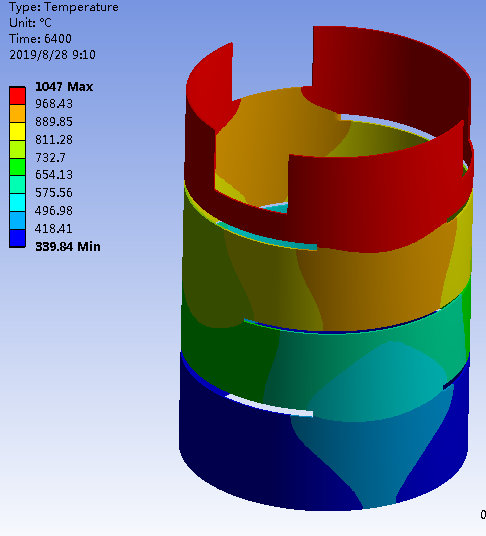Click the dark blue legend color band
The image size is (486, 536).
(x=17, y=238)
